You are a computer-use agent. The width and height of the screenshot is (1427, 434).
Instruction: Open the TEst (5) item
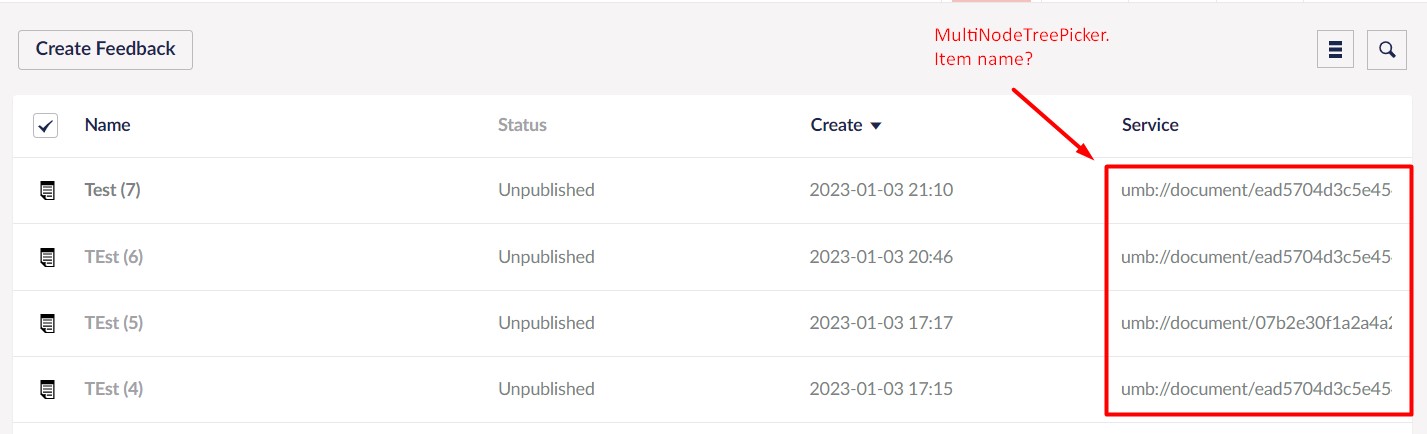(x=114, y=323)
